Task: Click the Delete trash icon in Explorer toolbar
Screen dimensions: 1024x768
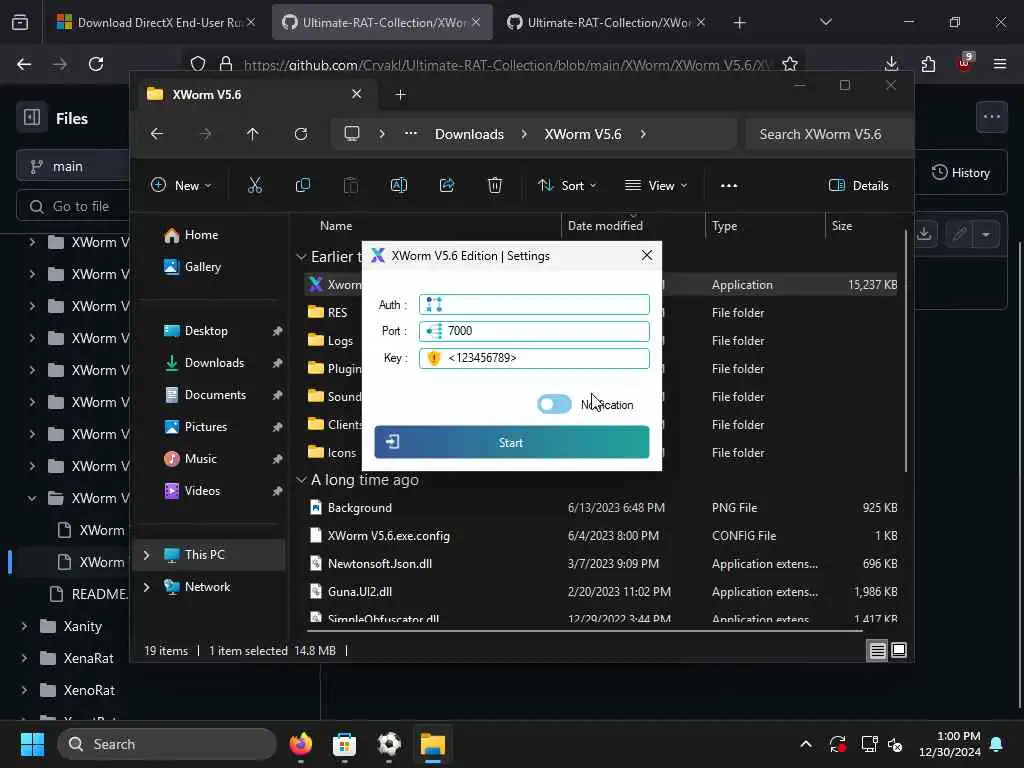Action: pos(495,185)
